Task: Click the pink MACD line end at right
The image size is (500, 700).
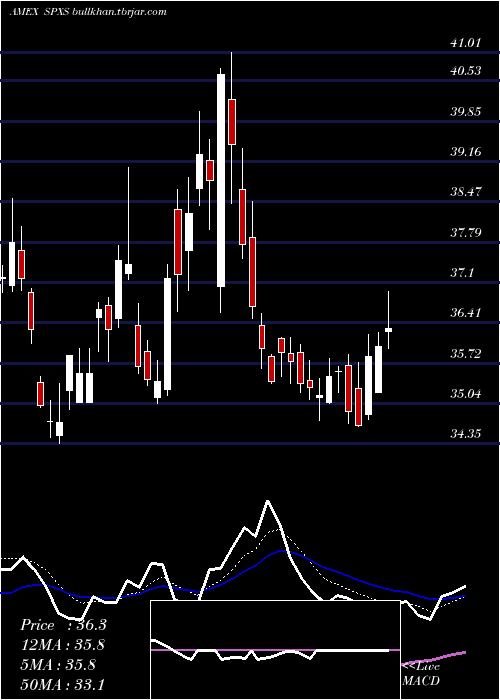Action: (x=464, y=652)
